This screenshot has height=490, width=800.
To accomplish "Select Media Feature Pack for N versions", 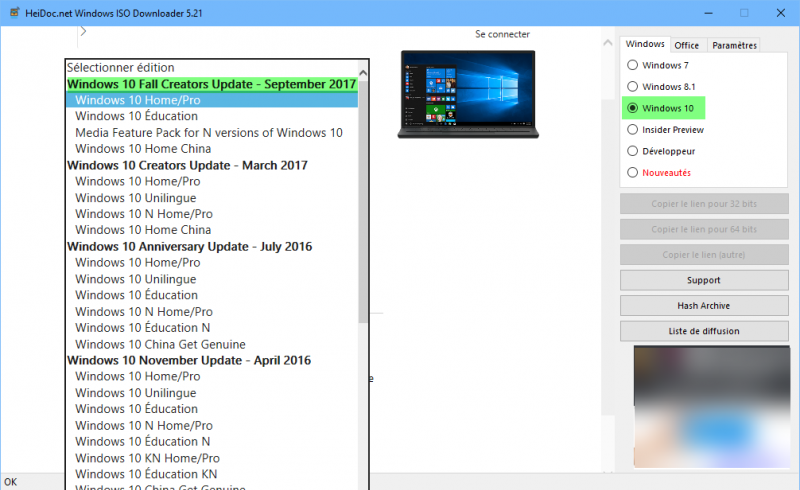I will (x=212, y=133).
